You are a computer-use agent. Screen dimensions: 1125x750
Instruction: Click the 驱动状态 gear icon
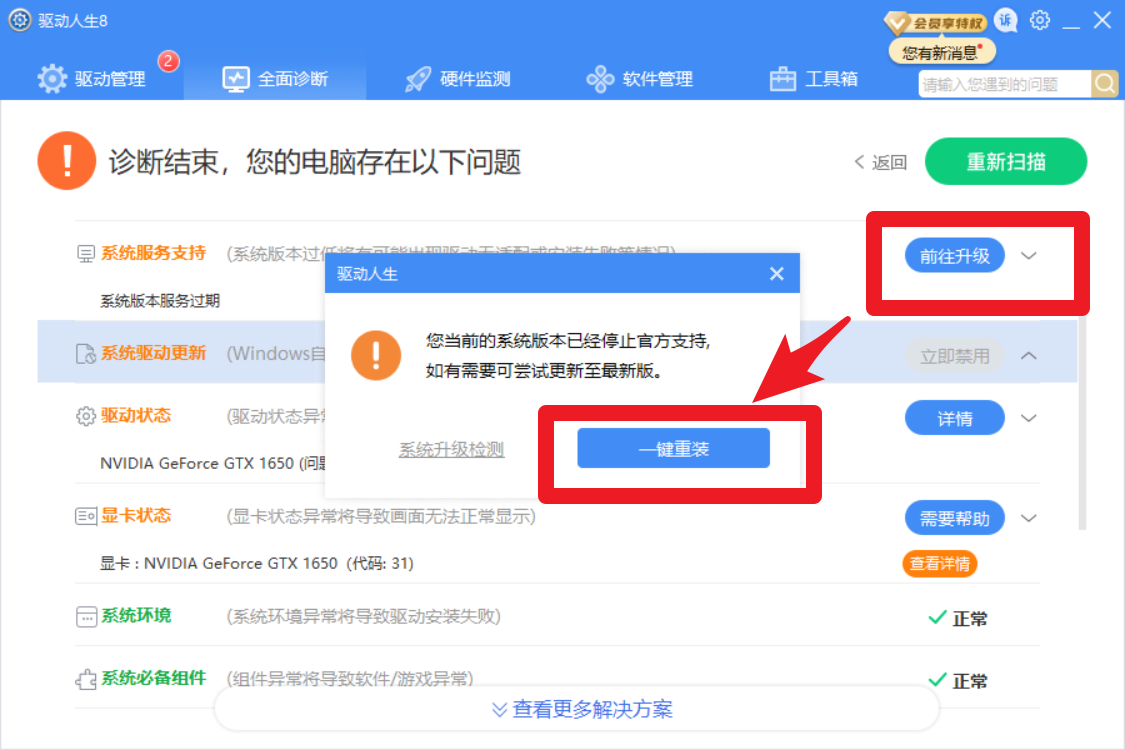[x=85, y=416]
